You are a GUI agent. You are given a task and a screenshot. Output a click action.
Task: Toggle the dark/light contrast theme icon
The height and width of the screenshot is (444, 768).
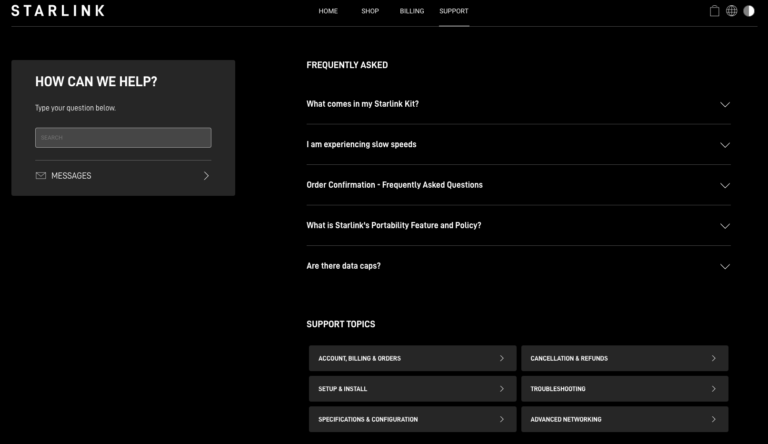(748, 11)
